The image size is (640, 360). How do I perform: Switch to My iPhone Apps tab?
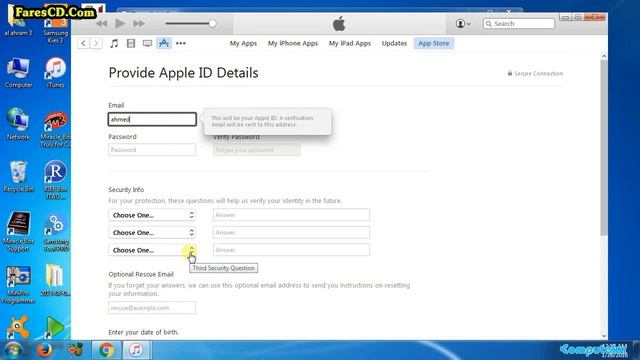click(x=293, y=43)
